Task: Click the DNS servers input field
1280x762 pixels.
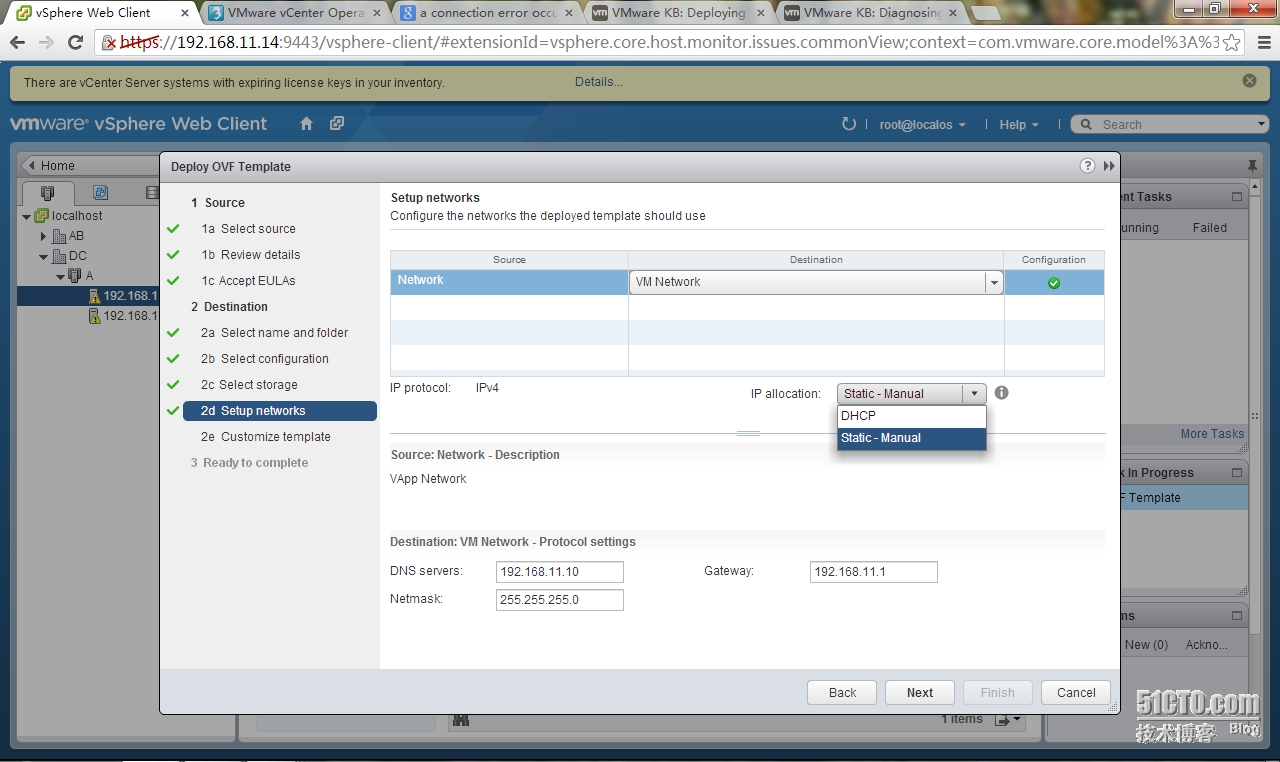Action: pos(560,572)
